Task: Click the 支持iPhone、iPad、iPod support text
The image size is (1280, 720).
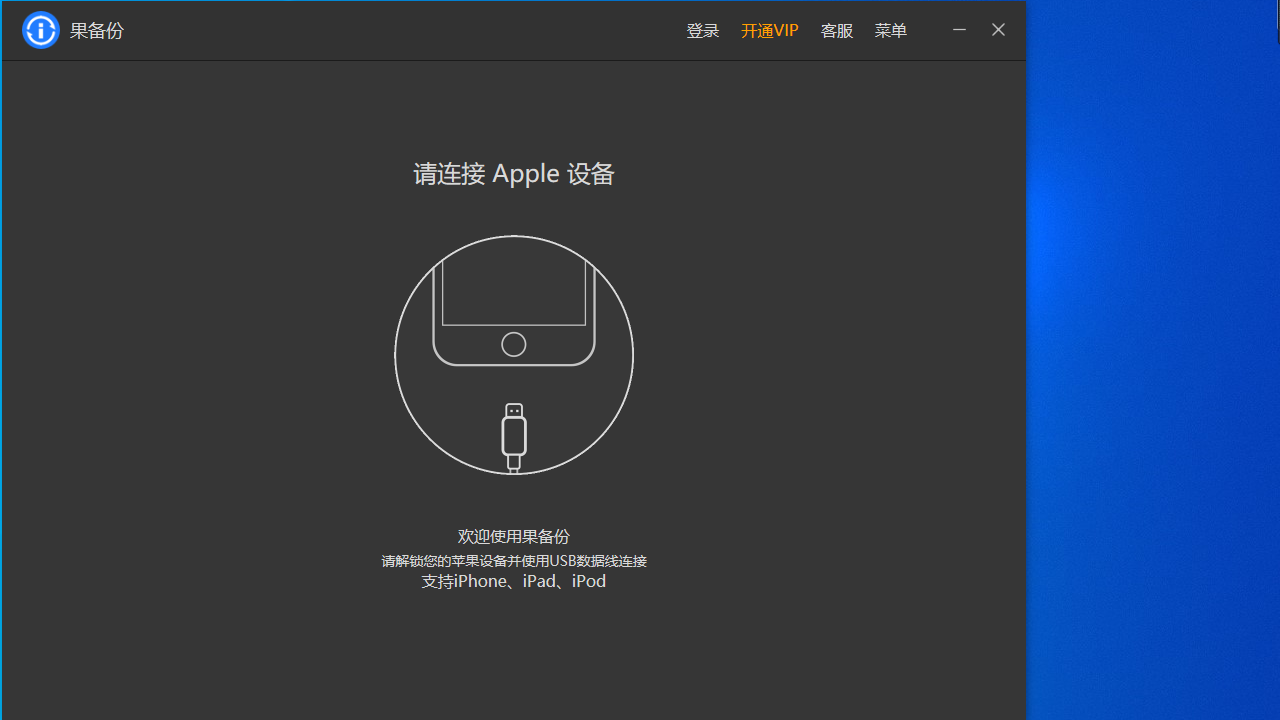Action: (513, 581)
